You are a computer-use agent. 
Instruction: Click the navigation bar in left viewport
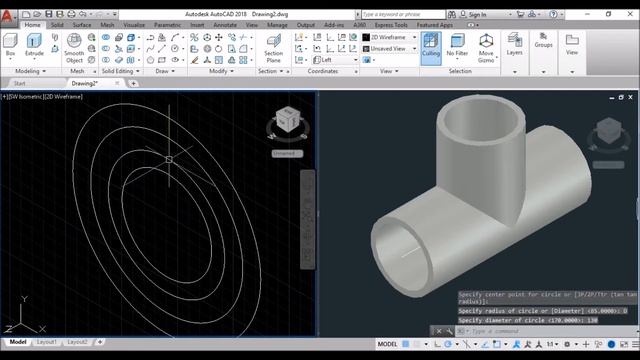[x=307, y=220]
